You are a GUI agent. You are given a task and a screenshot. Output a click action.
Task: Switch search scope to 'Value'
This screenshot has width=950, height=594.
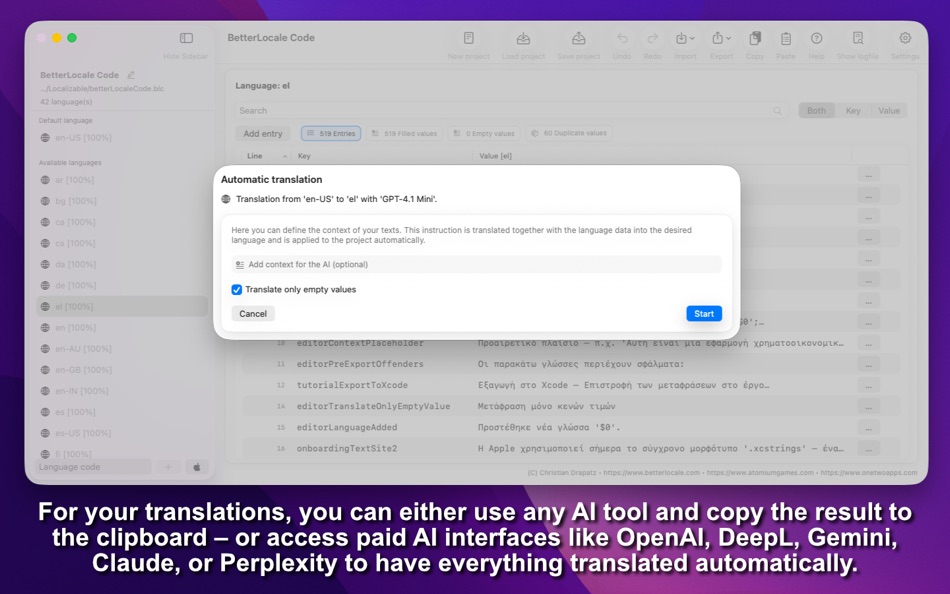pyautogui.click(x=889, y=110)
